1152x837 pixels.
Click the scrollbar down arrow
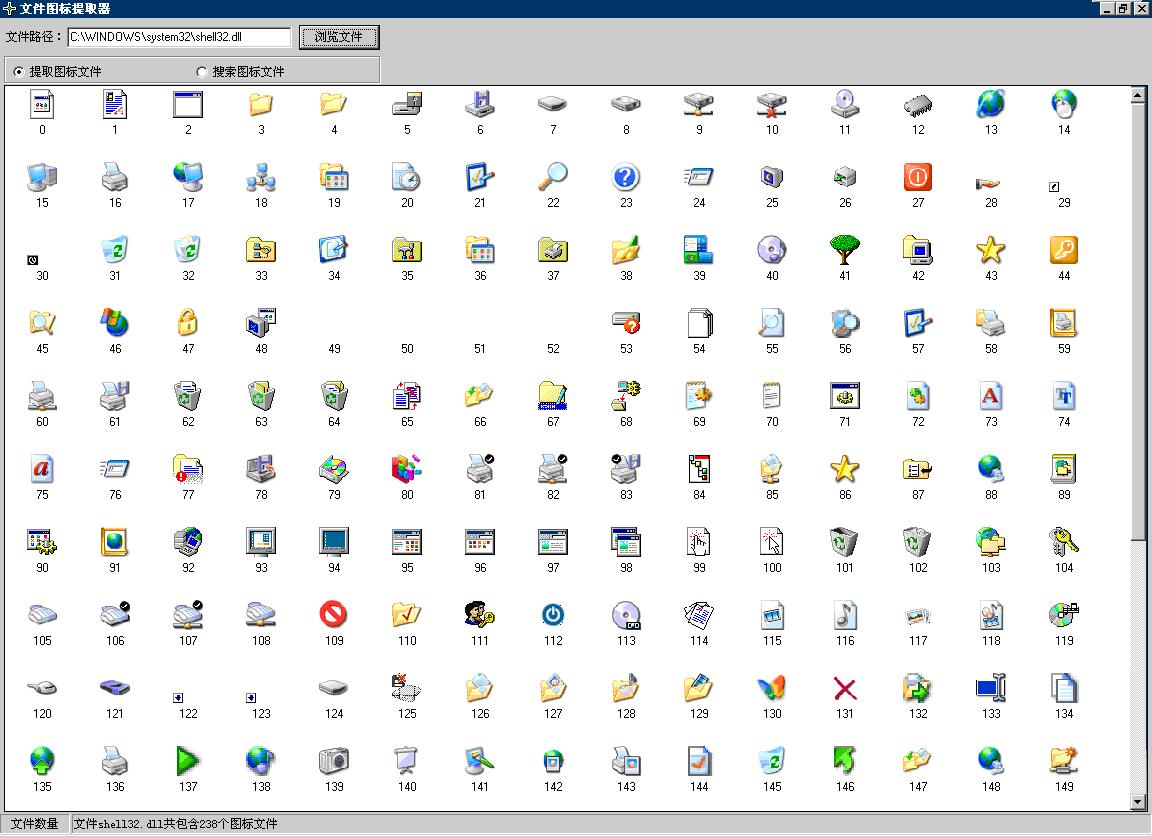1138,802
